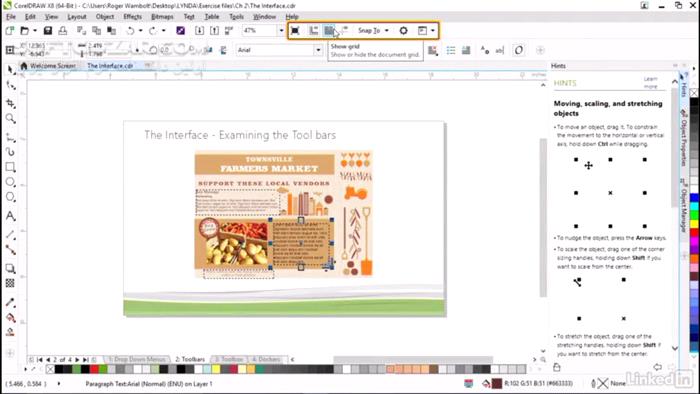The width and height of the screenshot is (700, 394).
Task: Open Object Manager docker tab
Action: pyautogui.click(x=683, y=206)
